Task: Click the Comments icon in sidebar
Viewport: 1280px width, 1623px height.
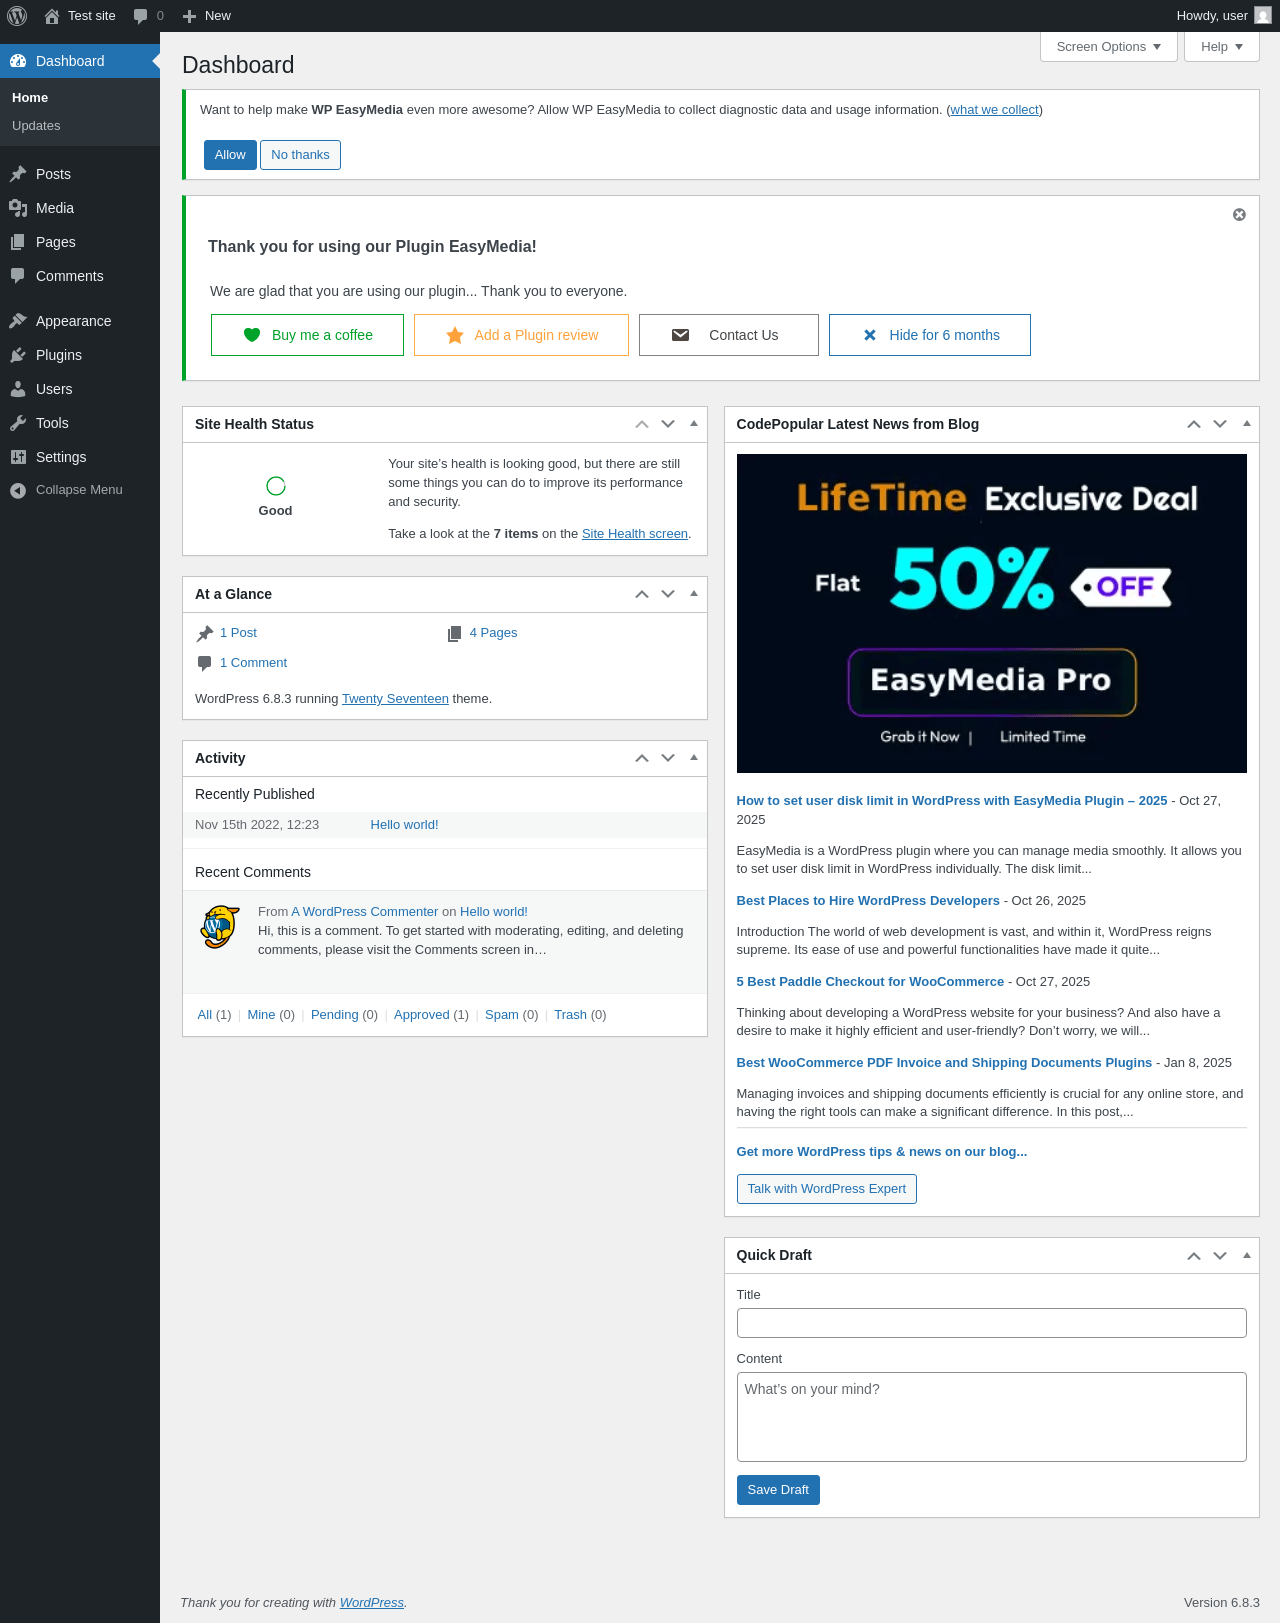Action: (x=18, y=276)
